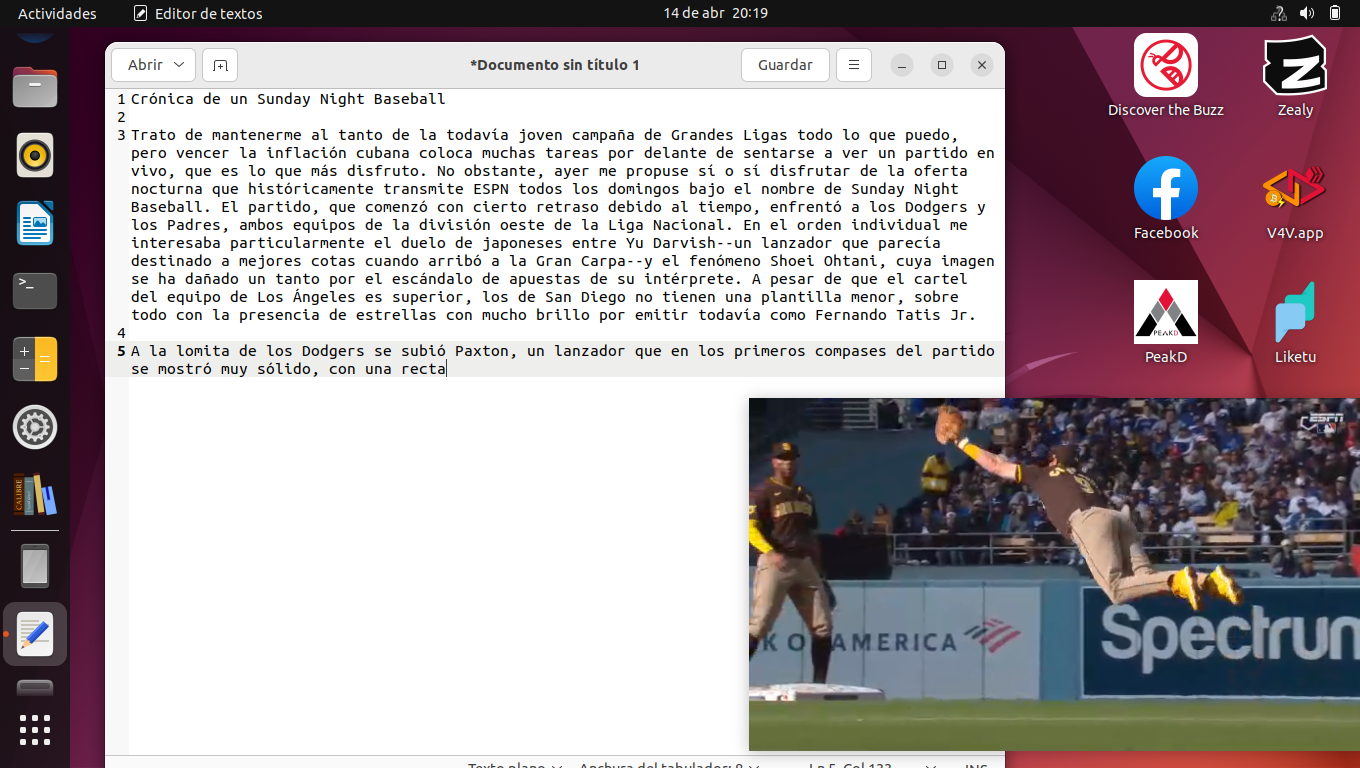Open the text editor hamburger menu

coord(854,65)
